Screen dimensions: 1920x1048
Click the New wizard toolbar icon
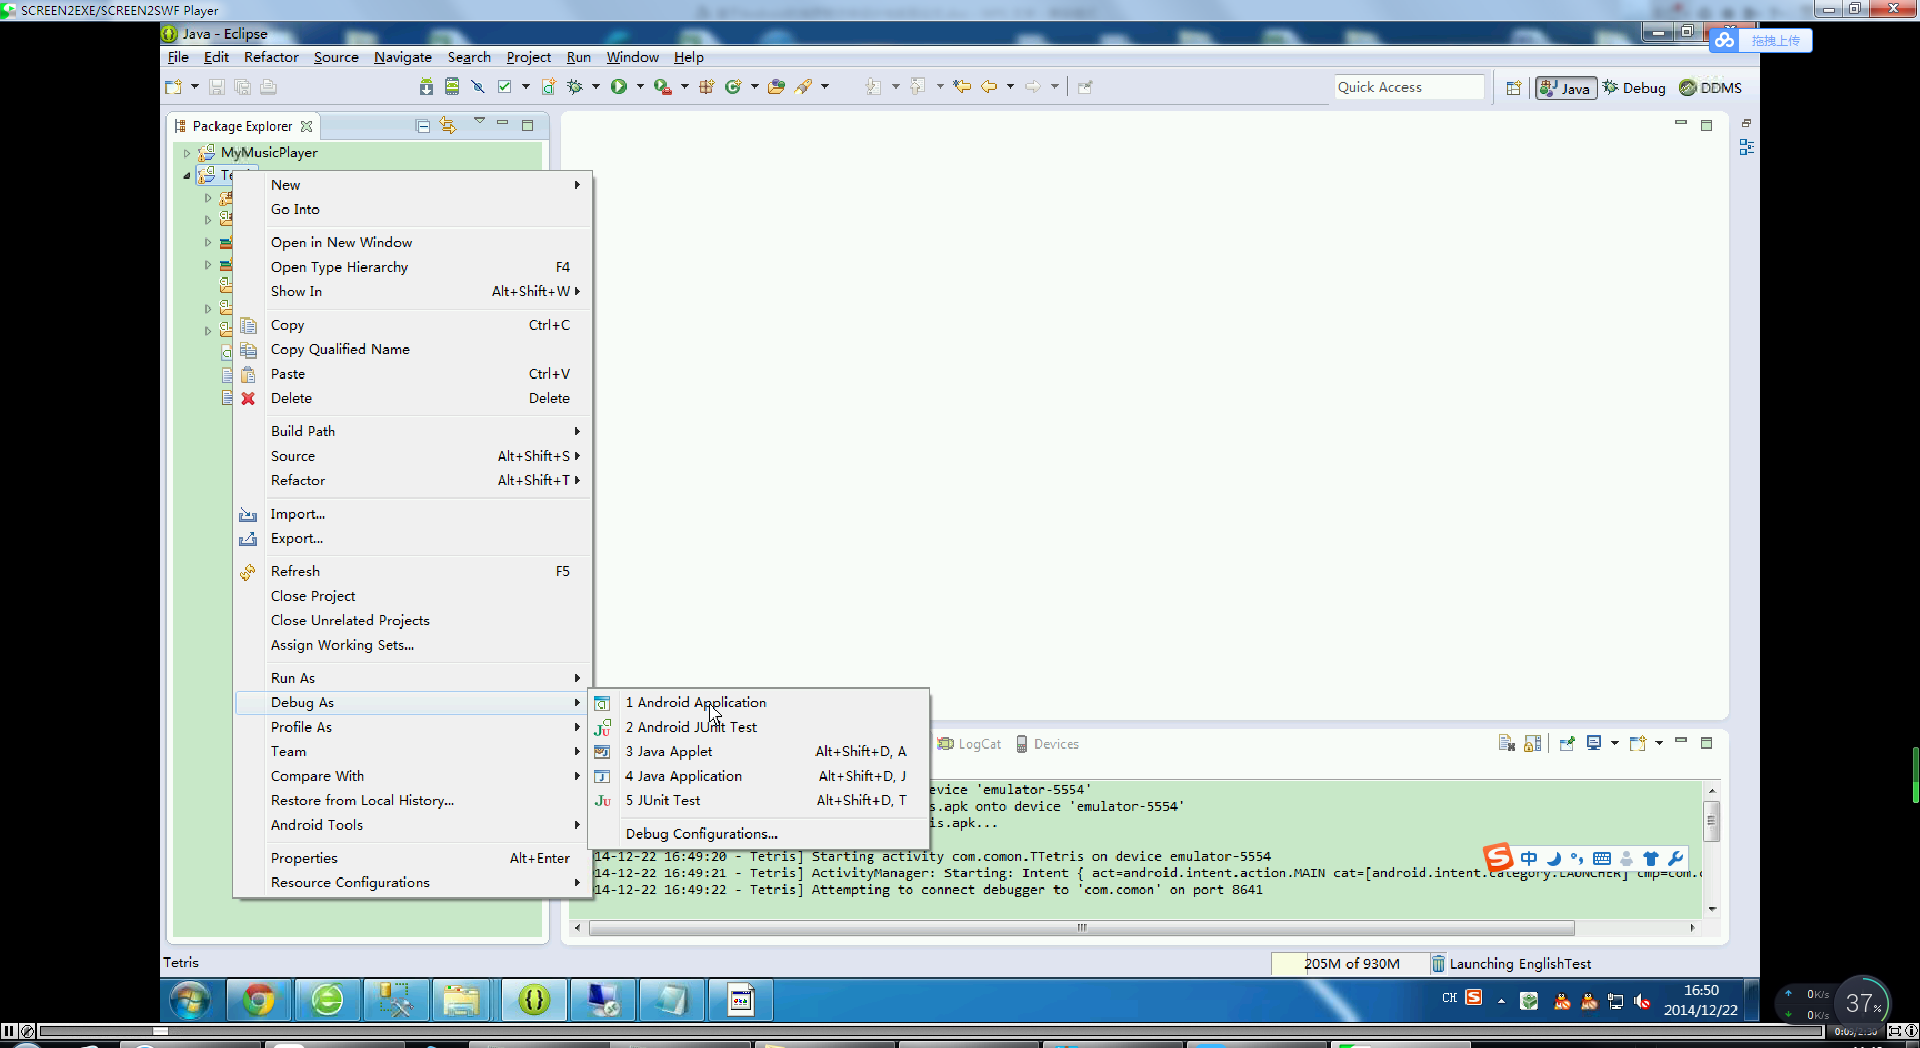click(174, 87)
